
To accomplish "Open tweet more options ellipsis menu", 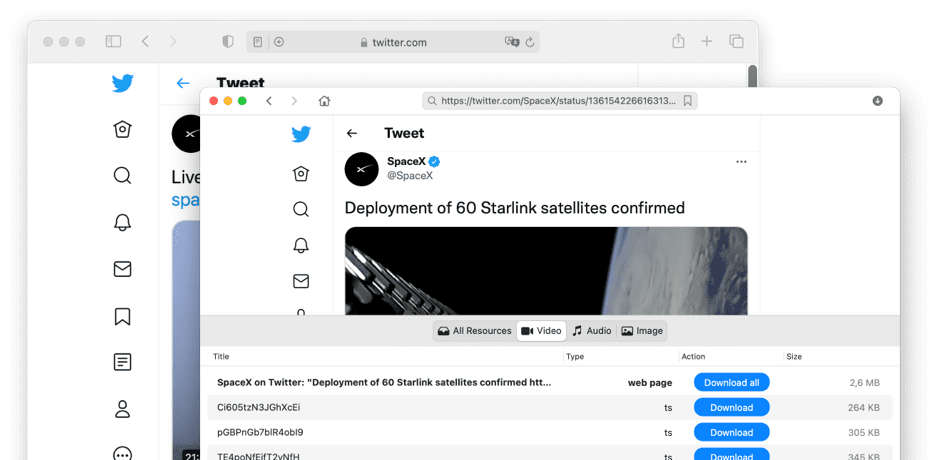I will click(742, 162).
